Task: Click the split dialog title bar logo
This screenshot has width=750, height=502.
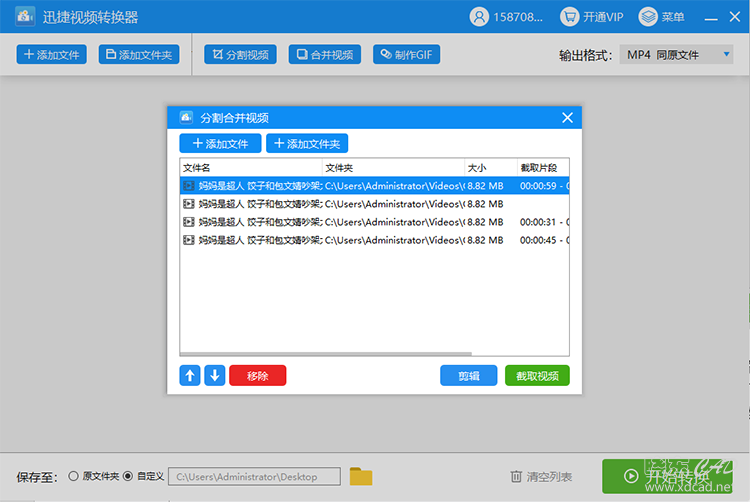Action: [186, 117]
